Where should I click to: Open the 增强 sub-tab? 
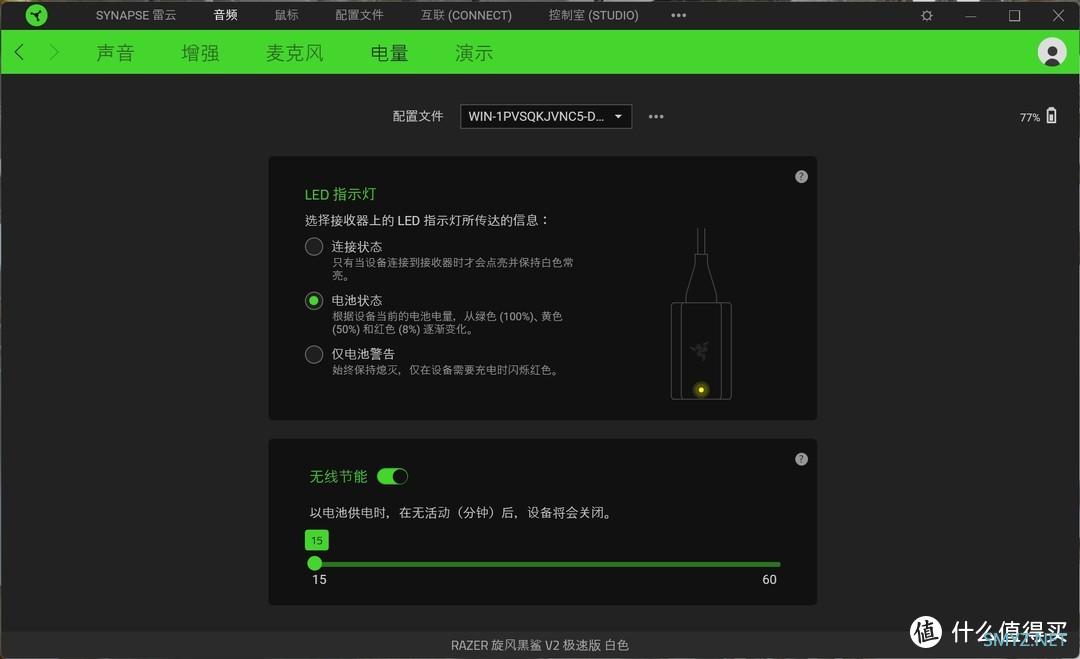[200, 52]
